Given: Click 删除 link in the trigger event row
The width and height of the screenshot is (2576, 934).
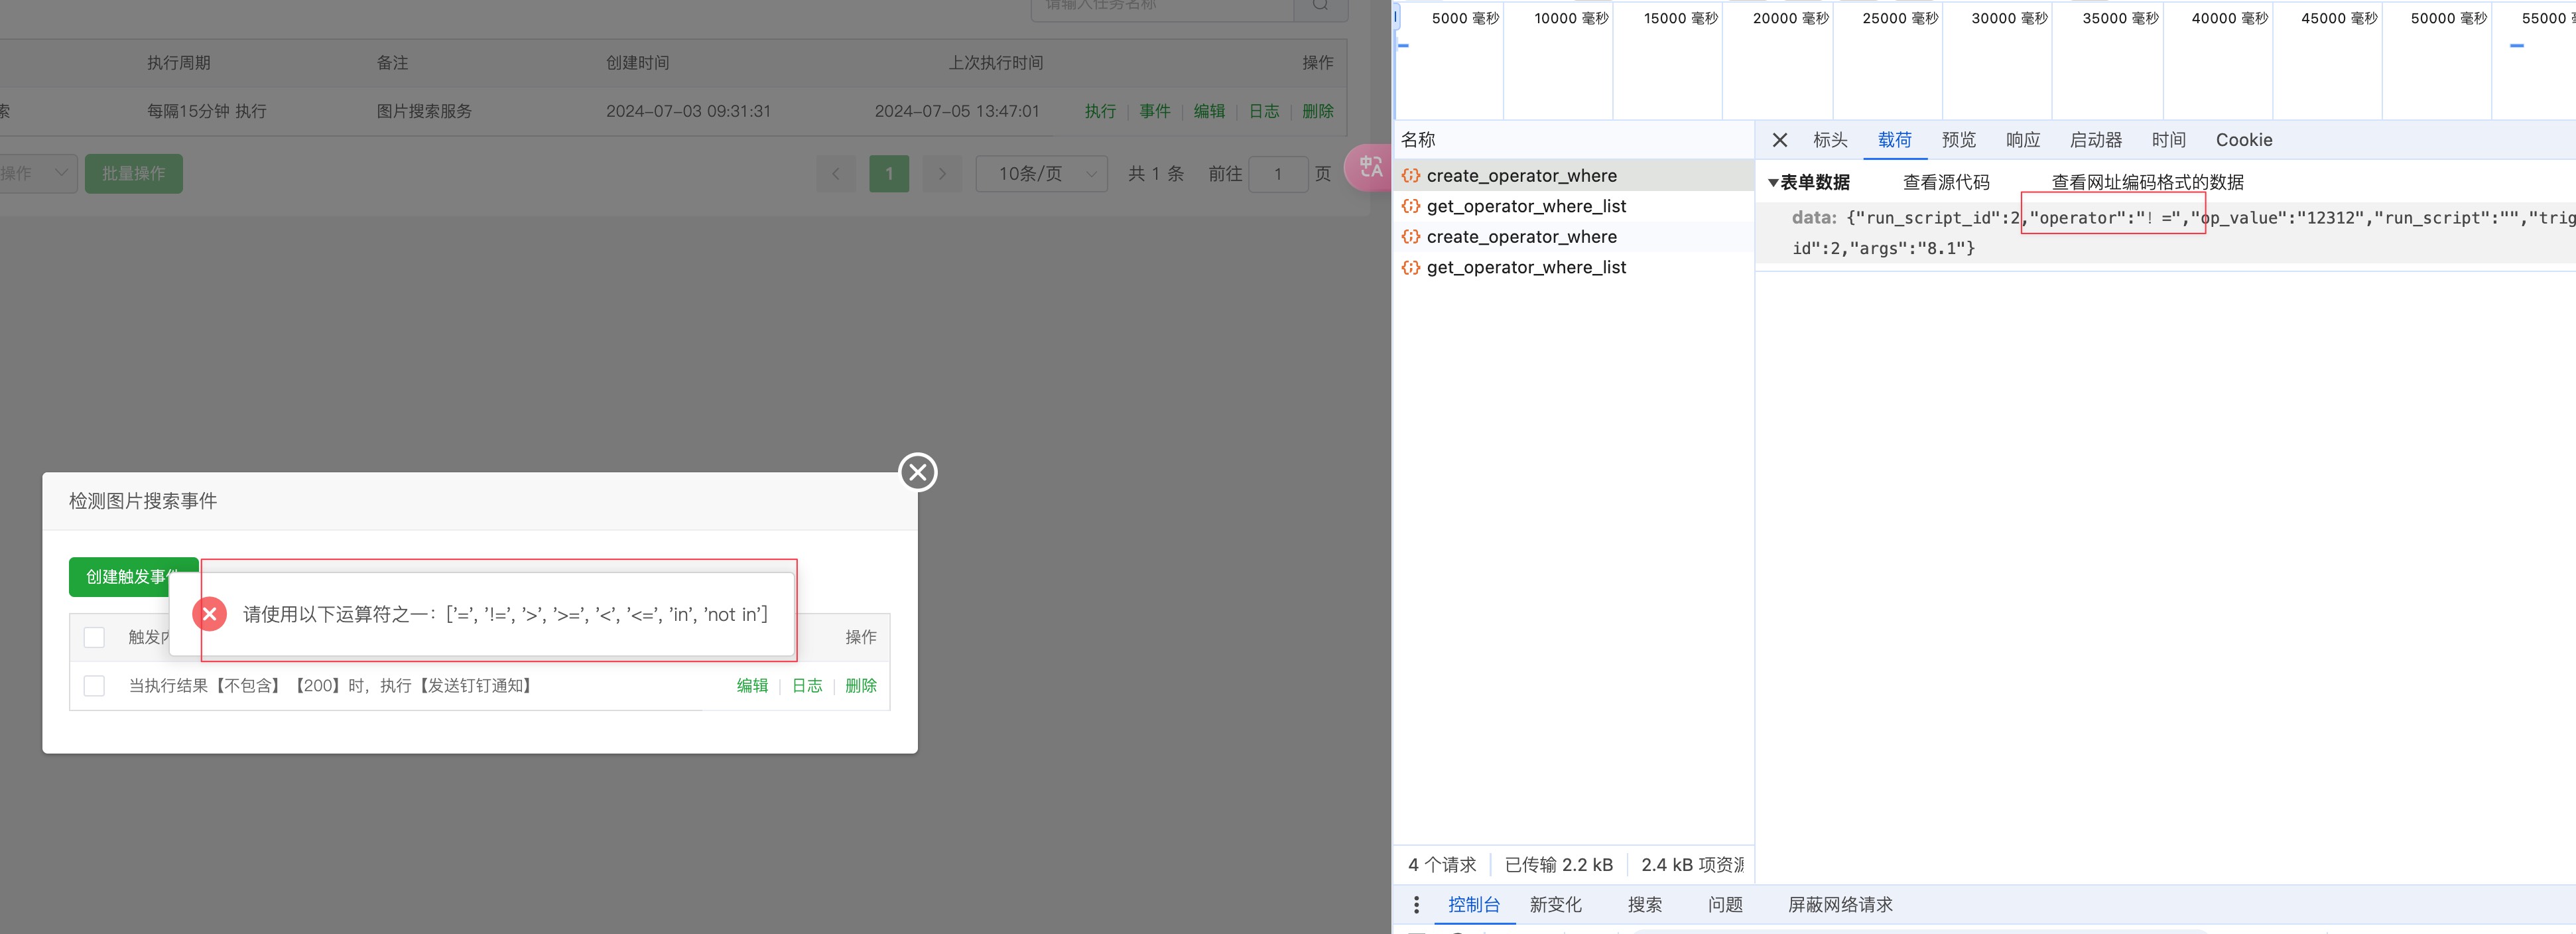Looking at the screenshot, I should tap(861, 686).
